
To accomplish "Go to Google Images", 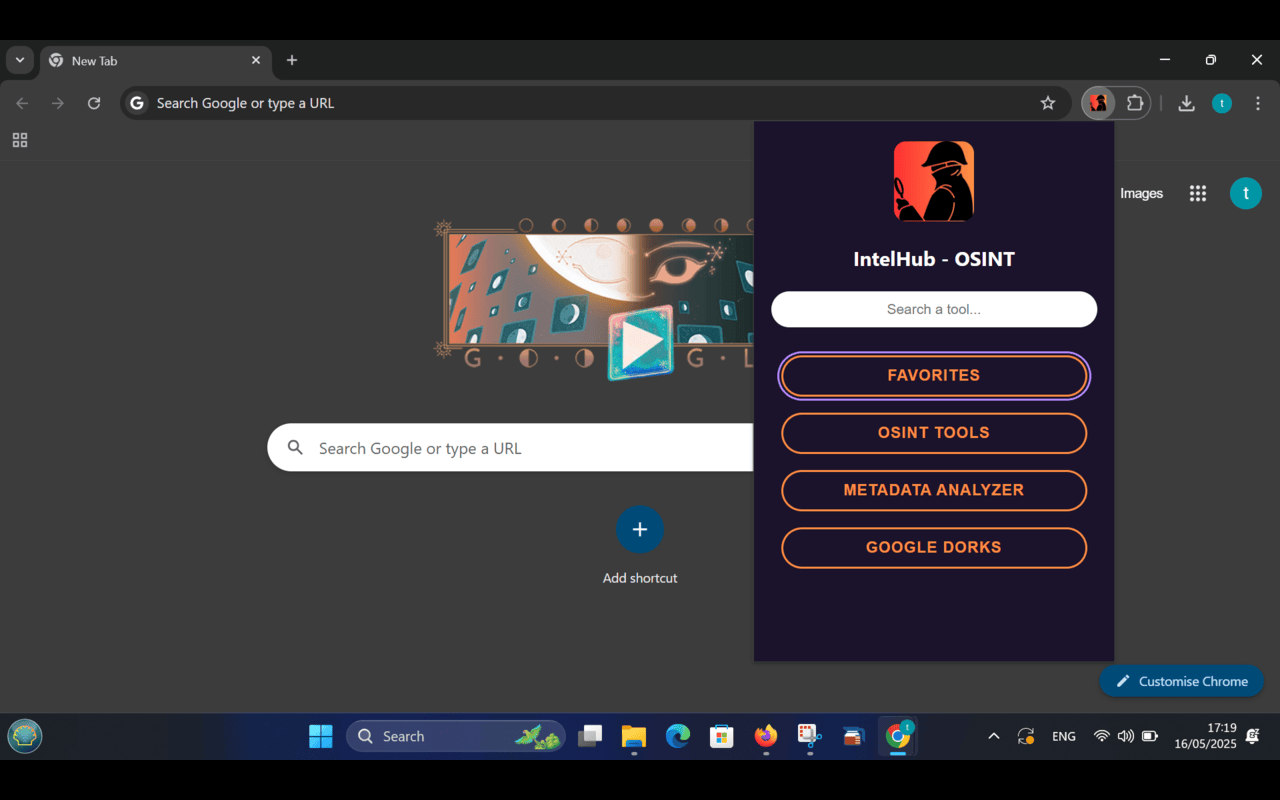I will [1140, 193].
